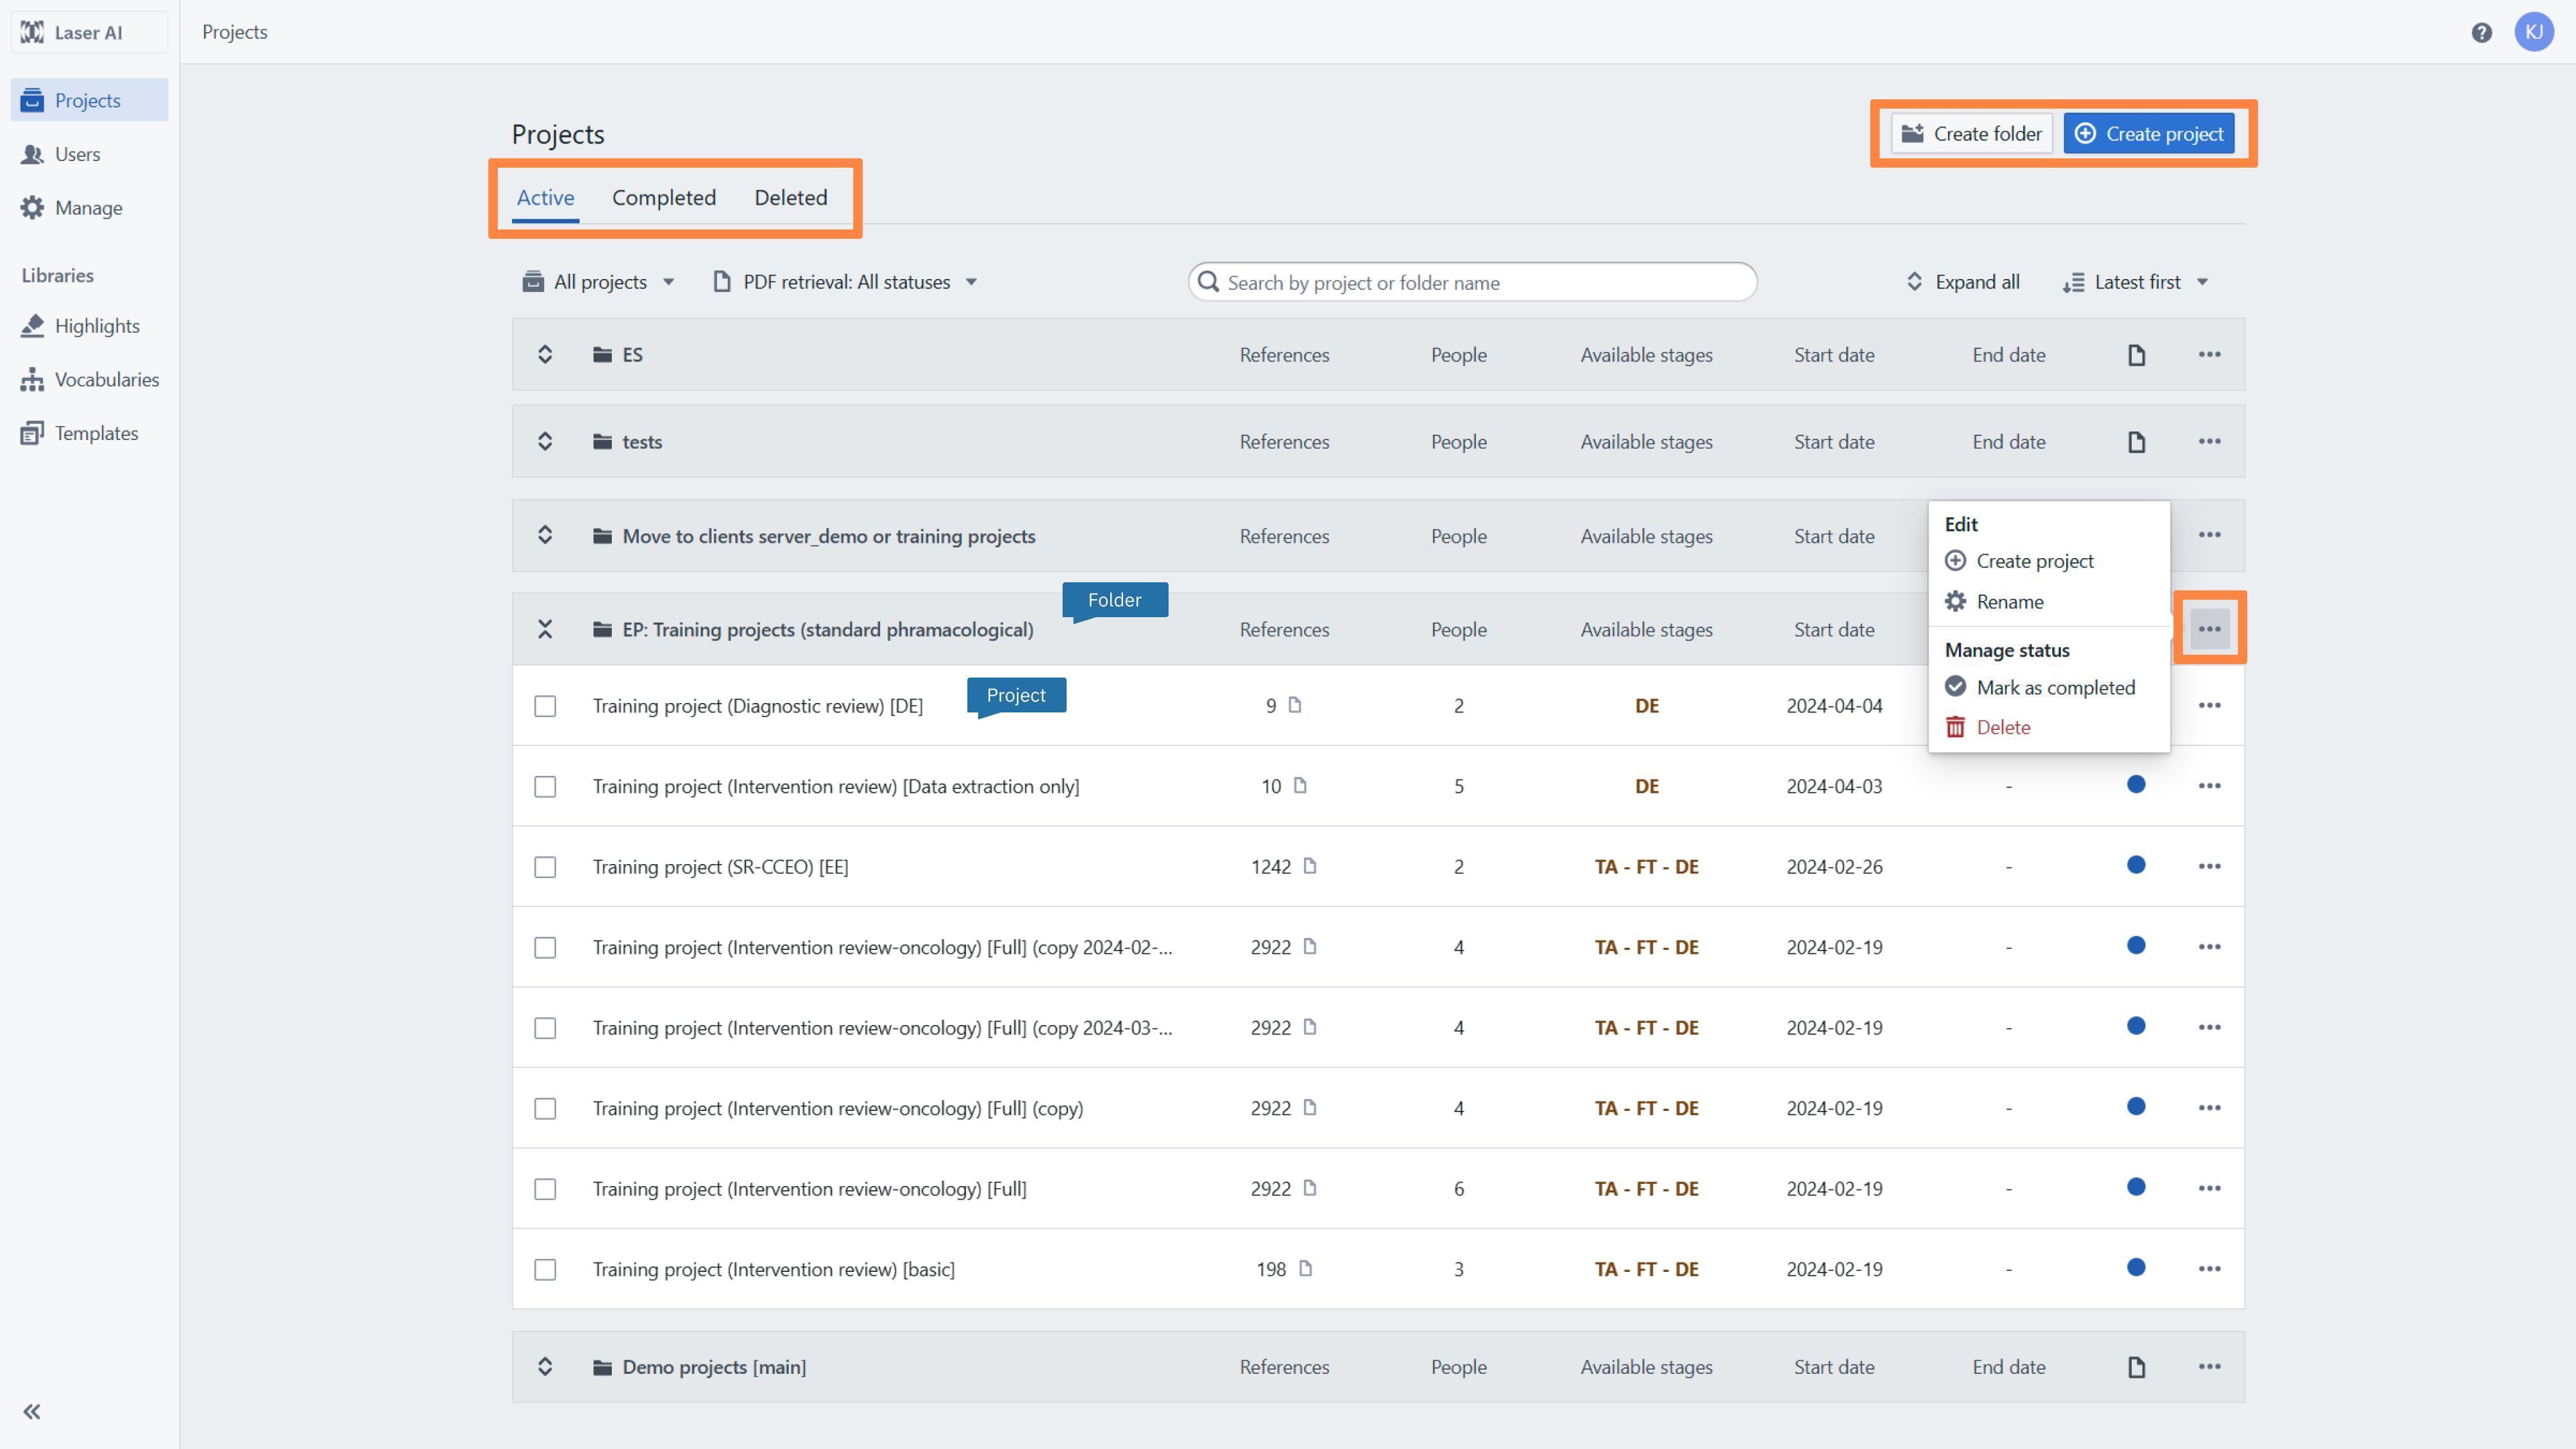Open three-dot menu for Intervention review [basic] project
This screenshot has height=1449, width=2576.
pos(2209,1269)
